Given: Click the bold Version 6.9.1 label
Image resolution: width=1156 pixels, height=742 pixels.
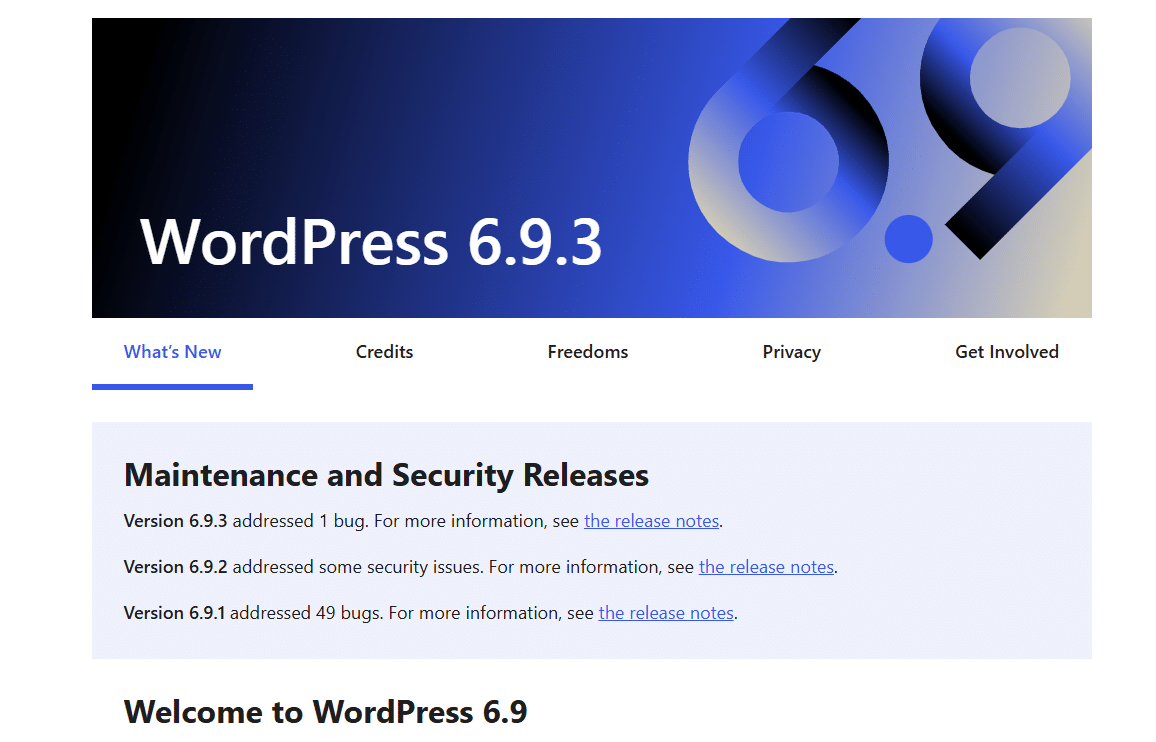Looking at the screenshot, I should pos(175,613).
